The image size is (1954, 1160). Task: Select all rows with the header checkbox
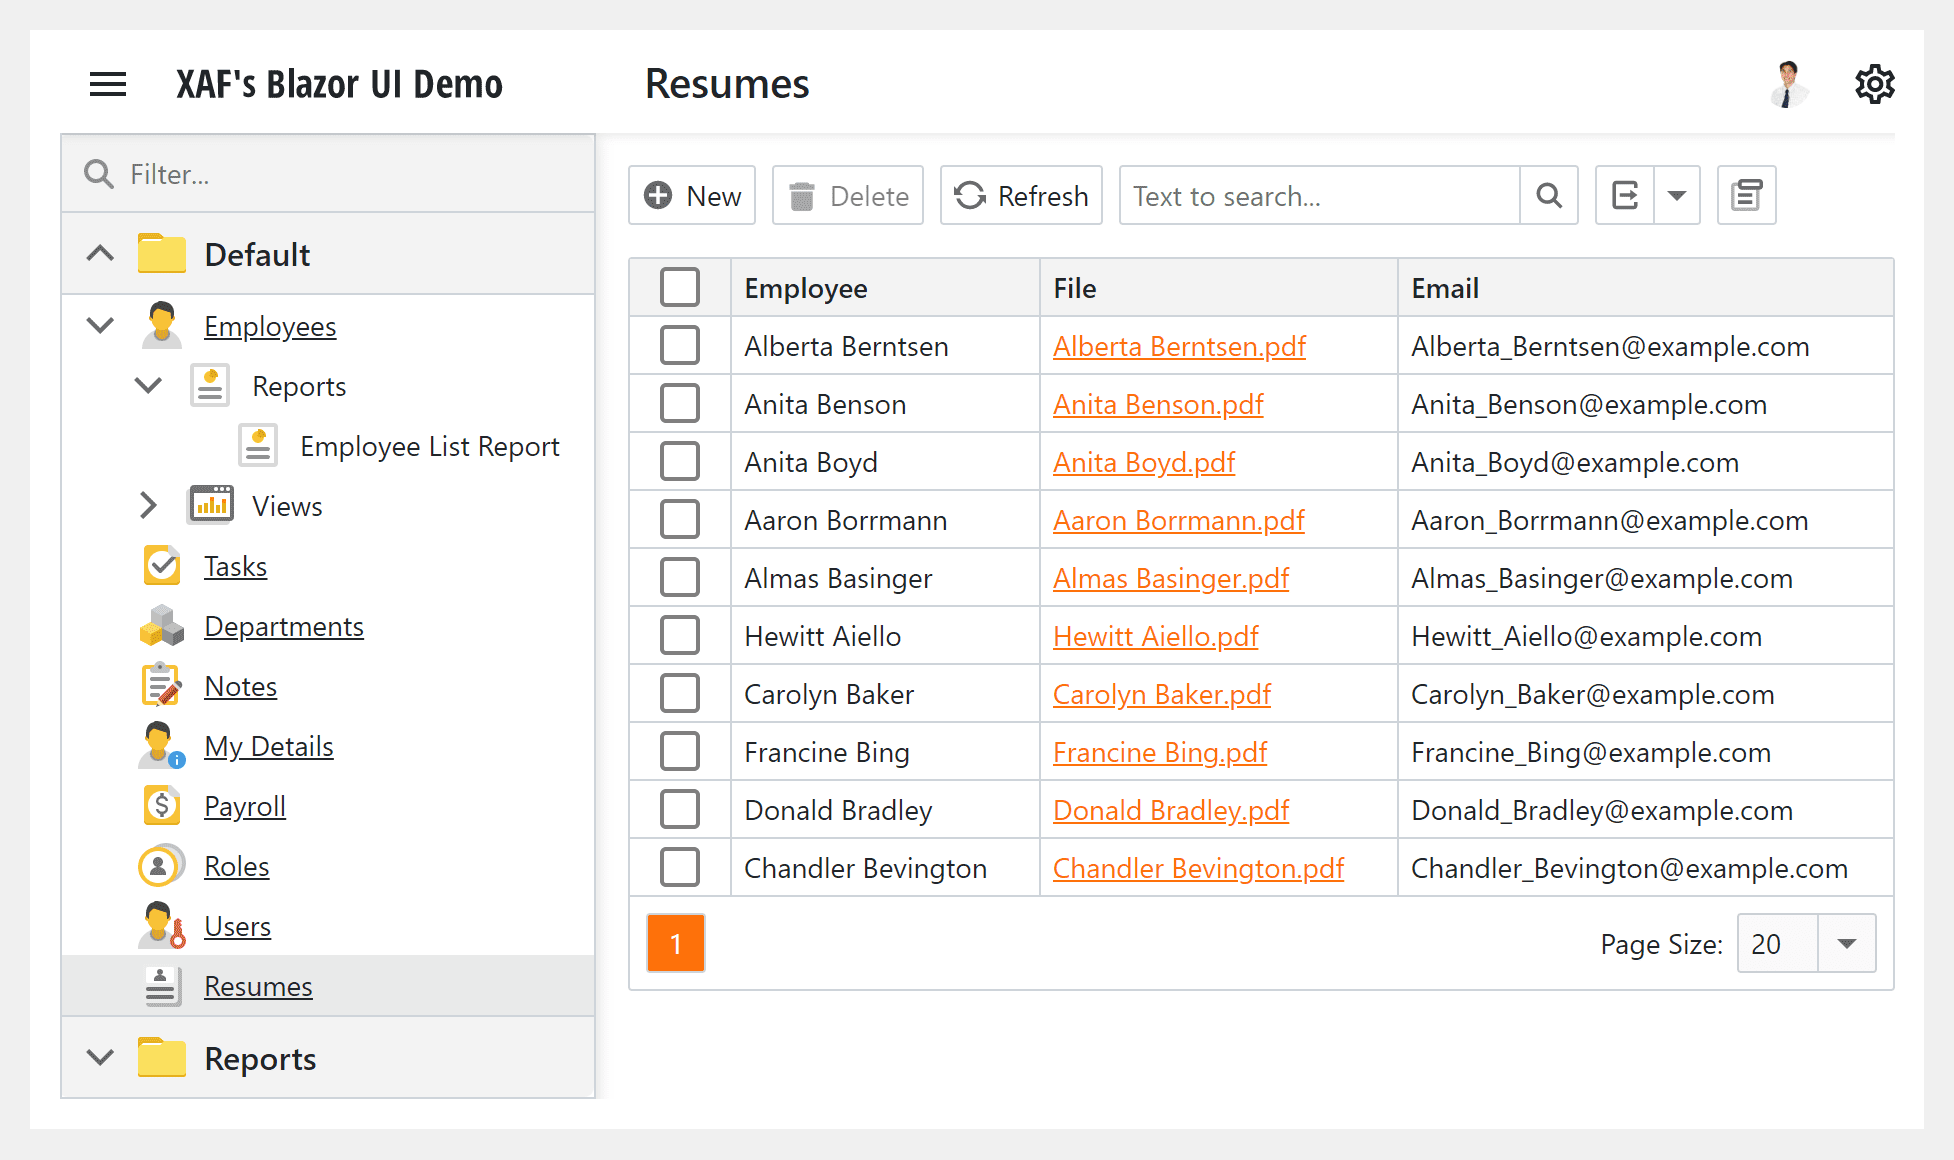pyautogui.click(x=680, y=287)
